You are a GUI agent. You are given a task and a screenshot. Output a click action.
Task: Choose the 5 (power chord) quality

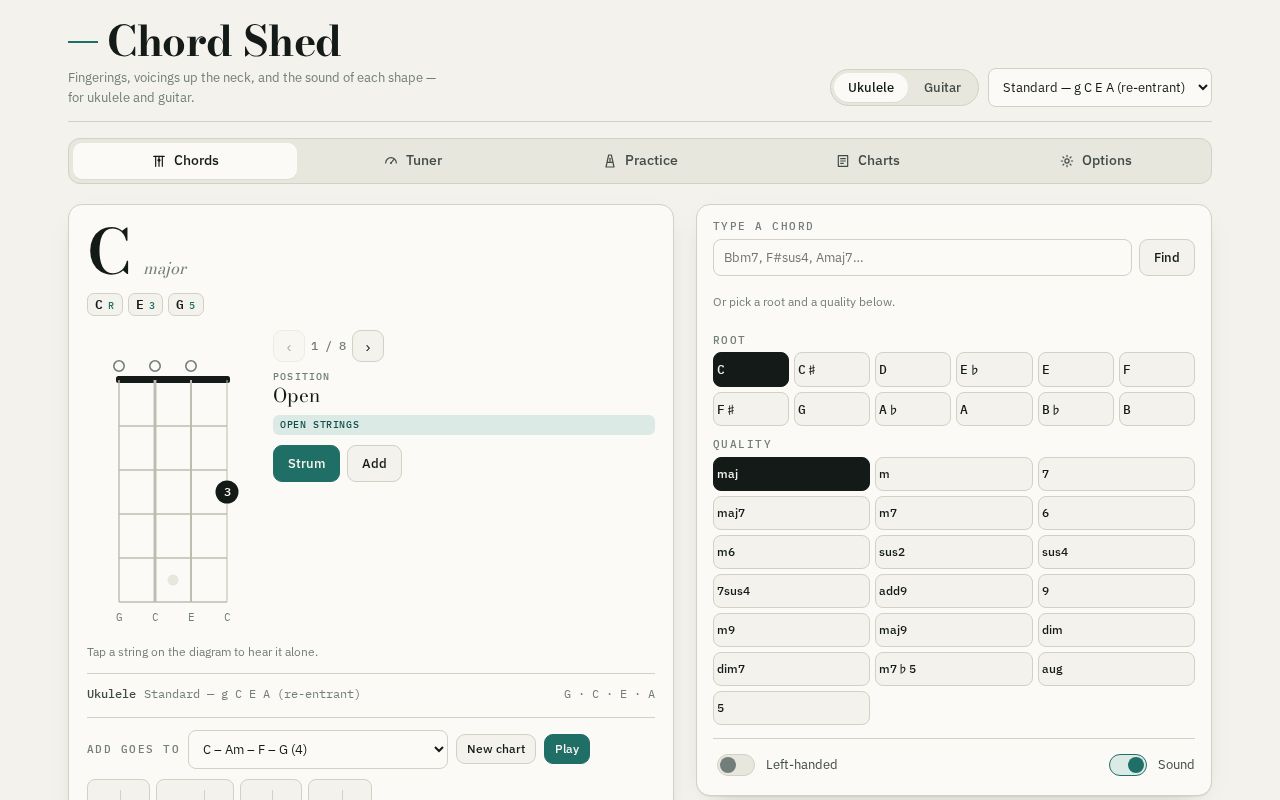791,708
